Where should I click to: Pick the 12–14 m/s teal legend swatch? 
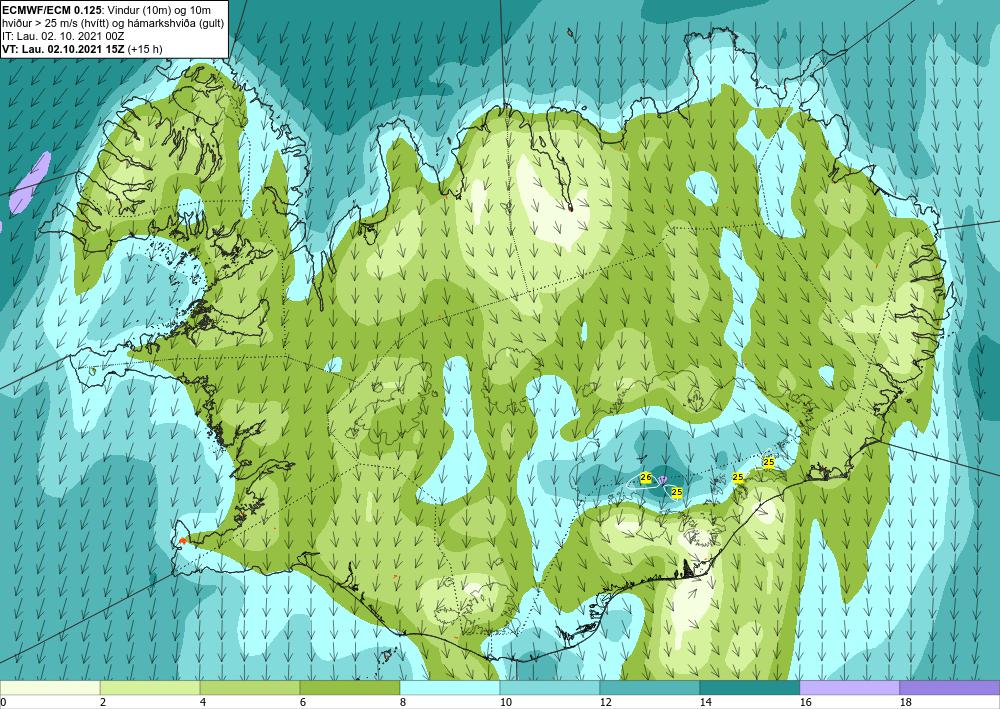(650, 687)
